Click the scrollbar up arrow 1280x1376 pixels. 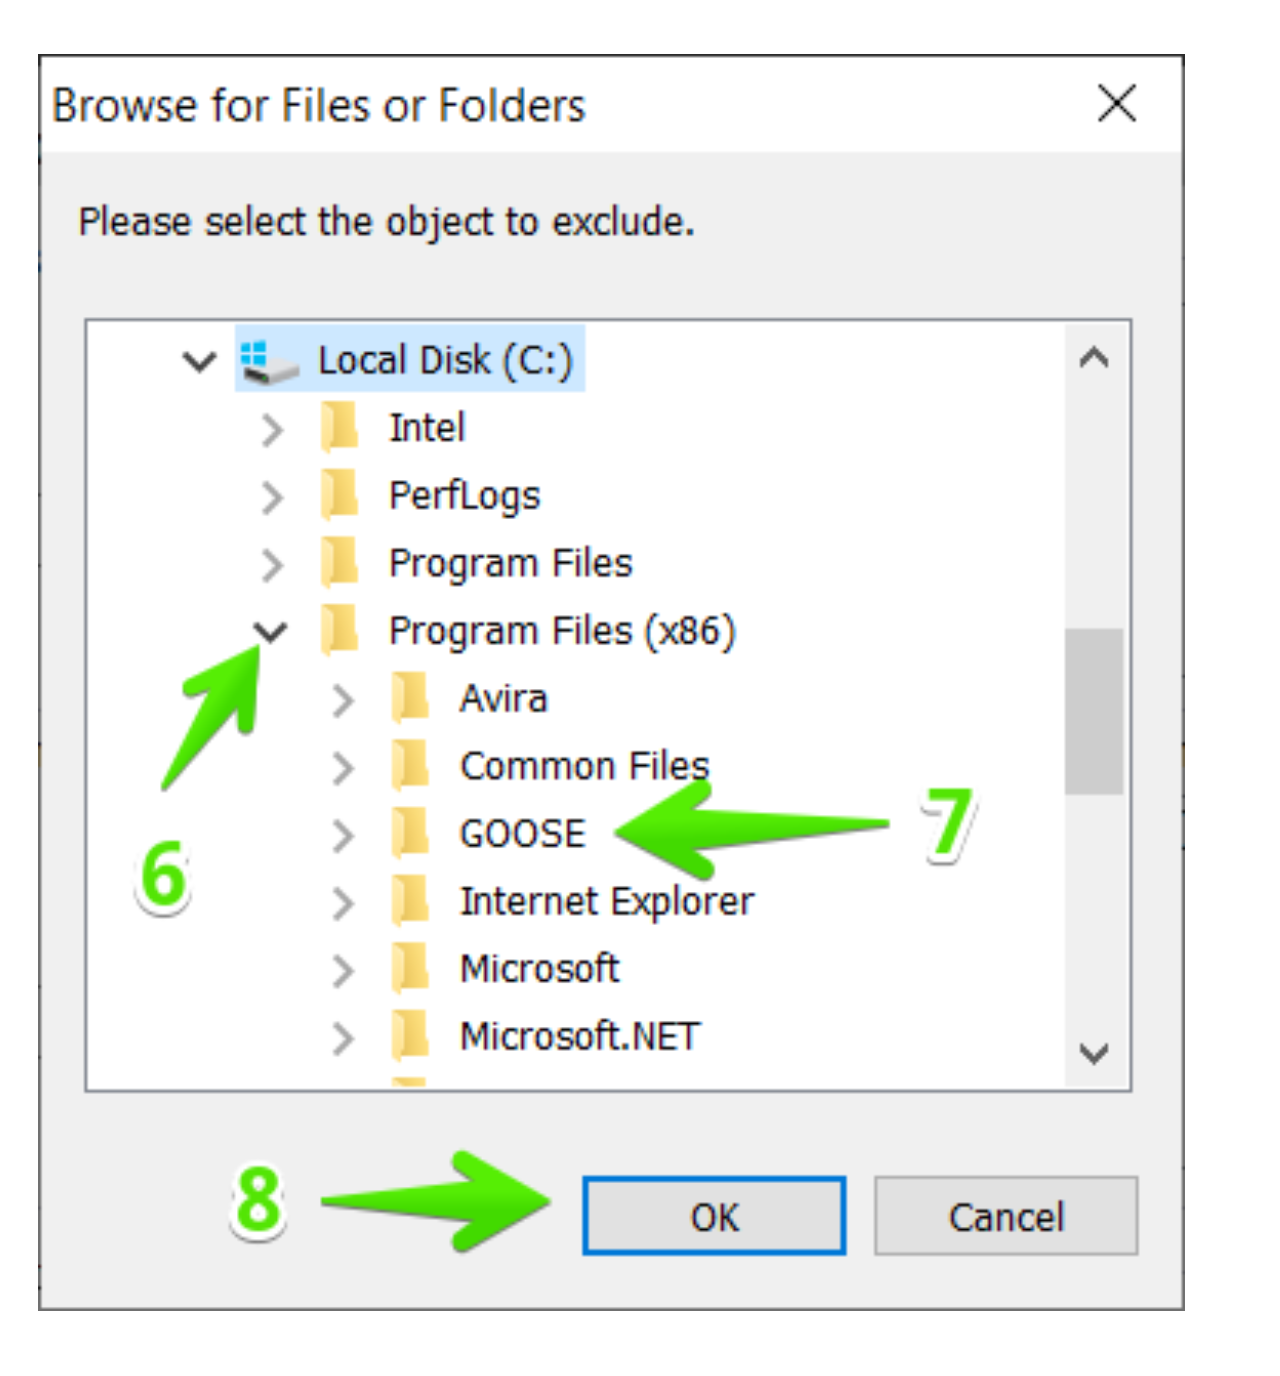1094,357
